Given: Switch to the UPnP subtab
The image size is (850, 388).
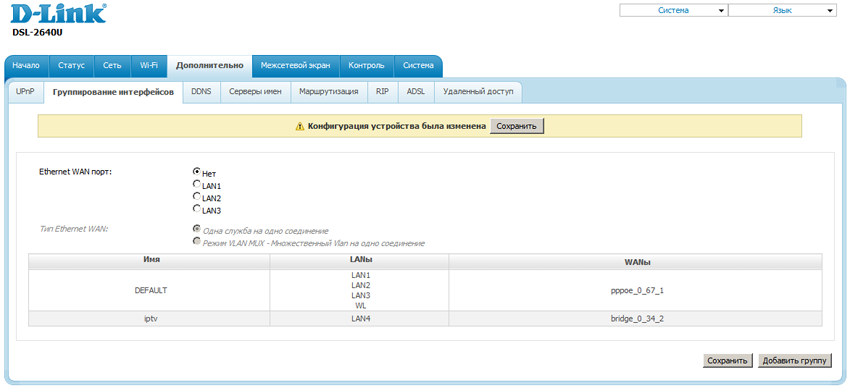Looking at the screenshot, I should 25,92.
